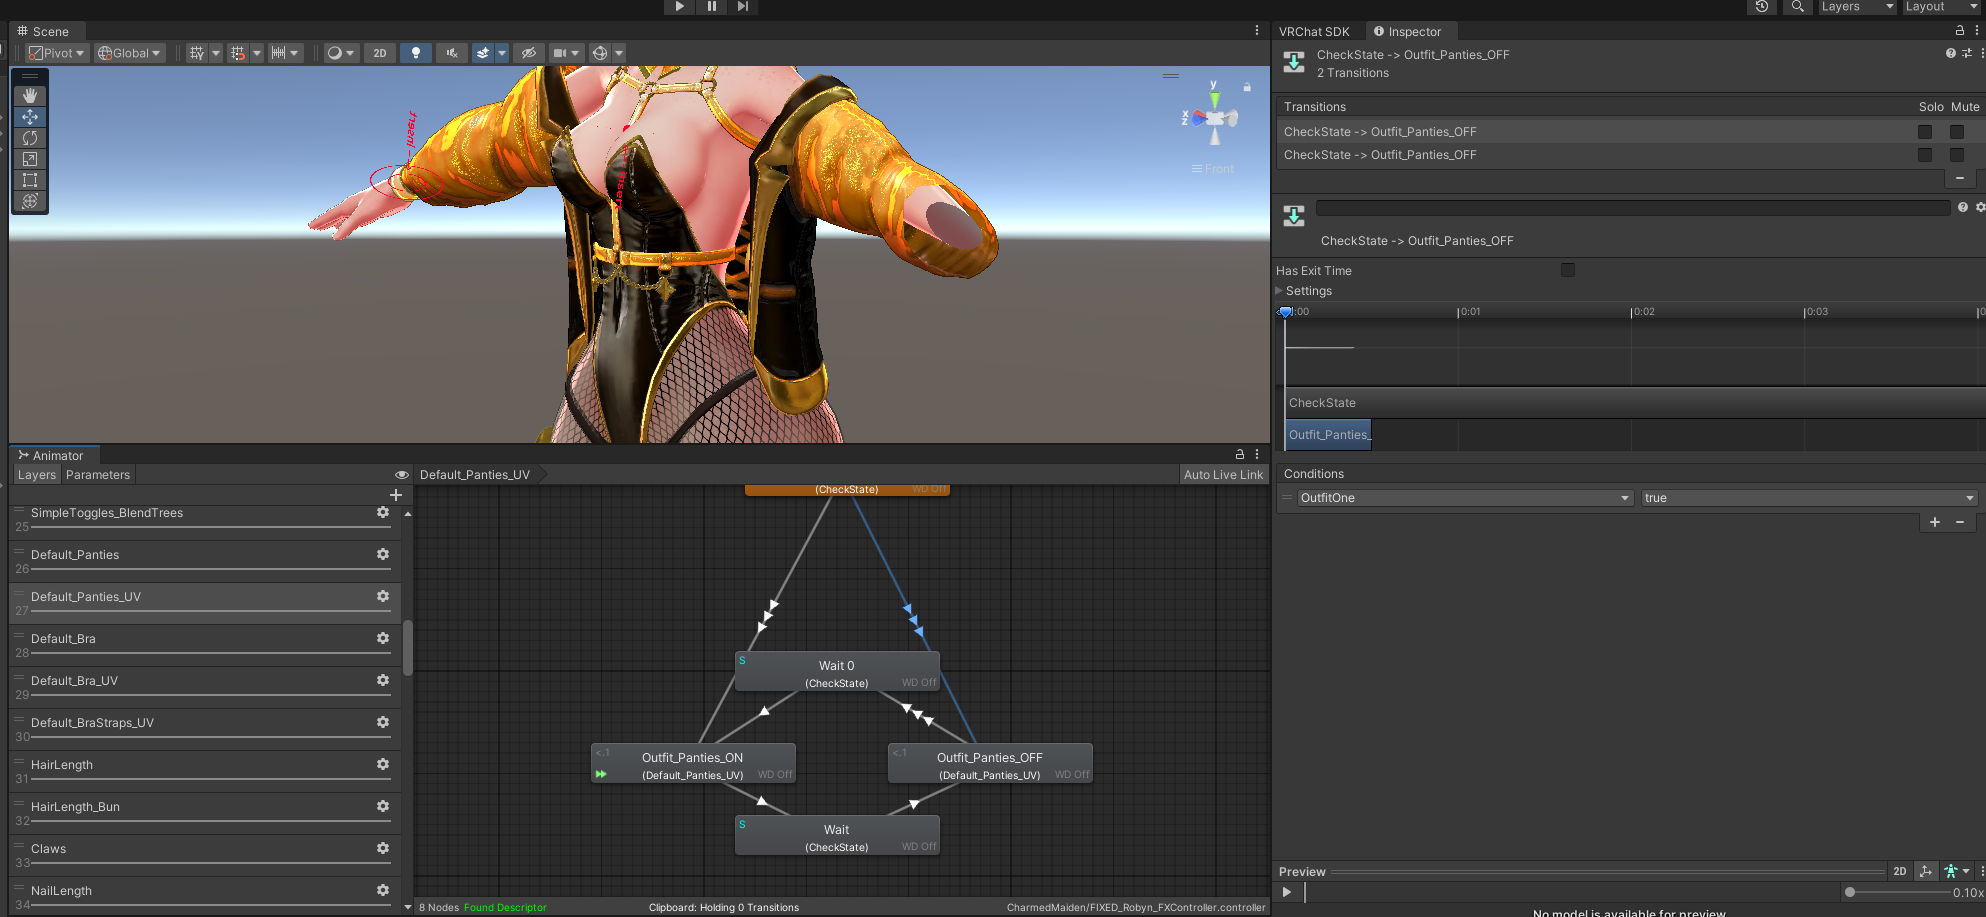Add a new condition with plus button
This screenshot has height=917, width=1986.
(x=1935, y=522)
